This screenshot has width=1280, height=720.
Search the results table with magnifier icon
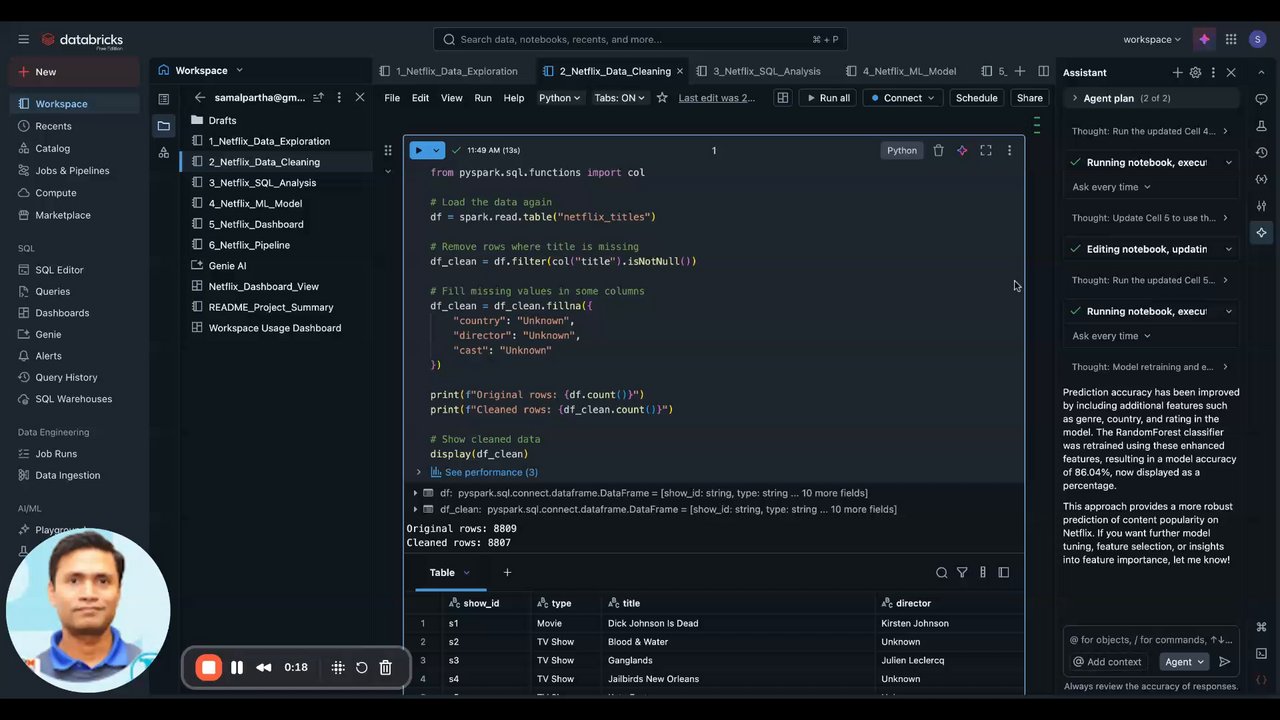click(x=941, y=573)
